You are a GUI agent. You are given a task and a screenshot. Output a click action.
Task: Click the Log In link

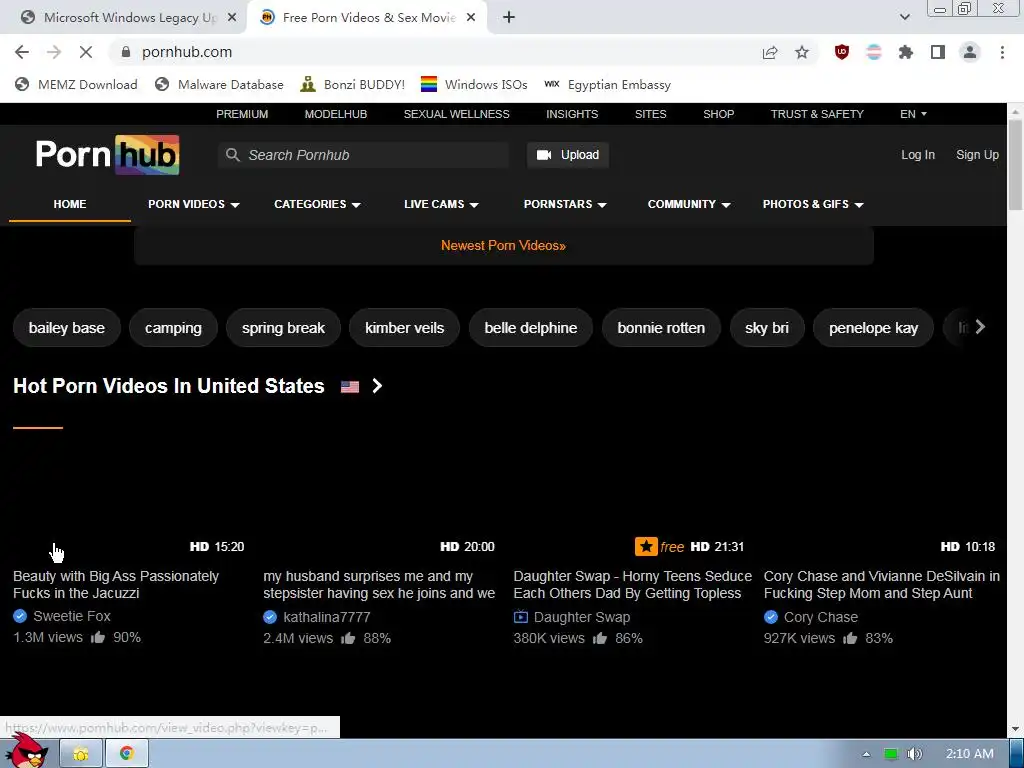[918, 155]
